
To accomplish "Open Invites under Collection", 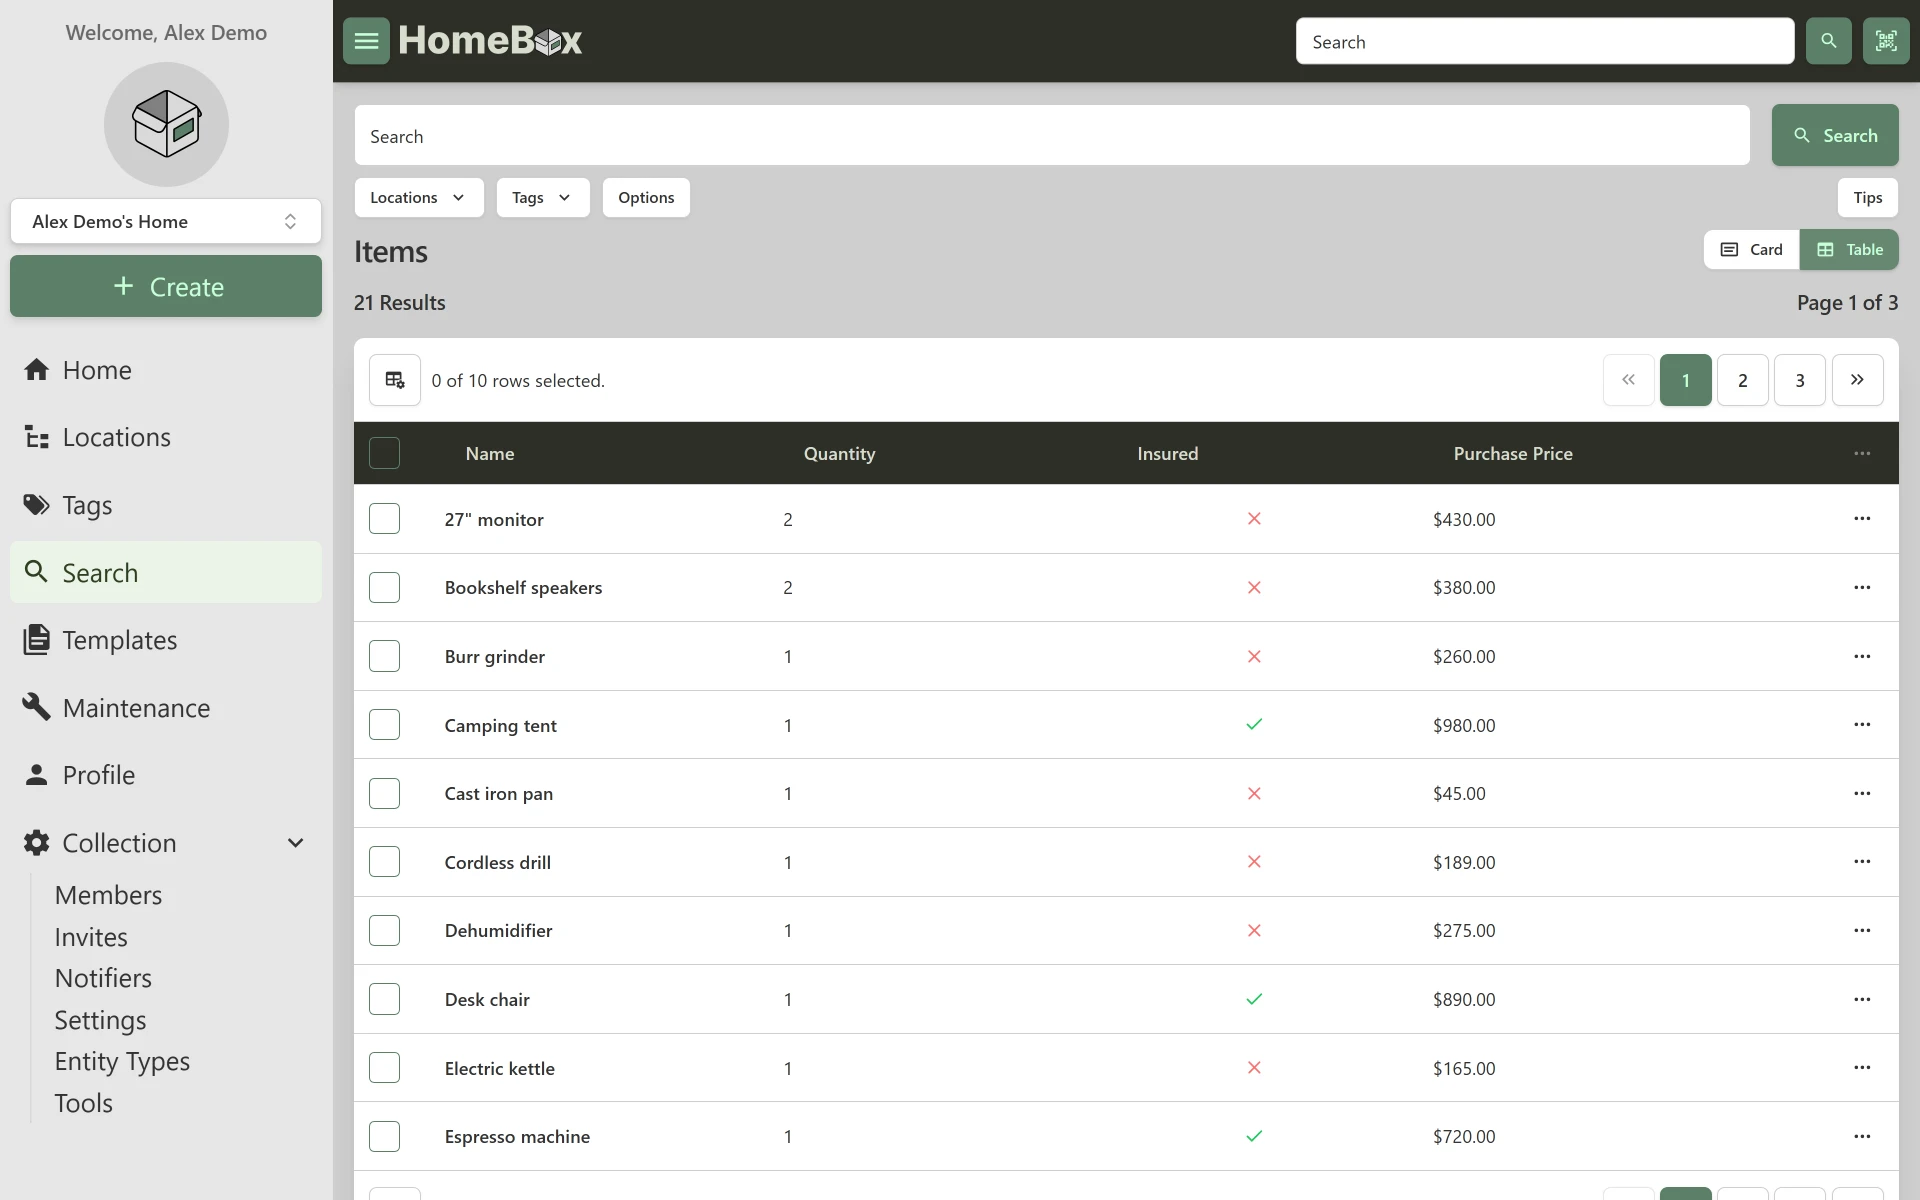I will [x=91, y=937].
